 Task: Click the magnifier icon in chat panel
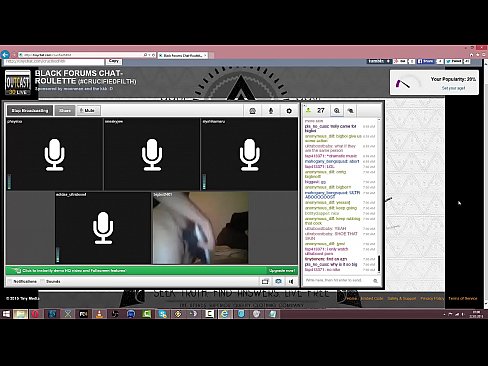point(337,110)
